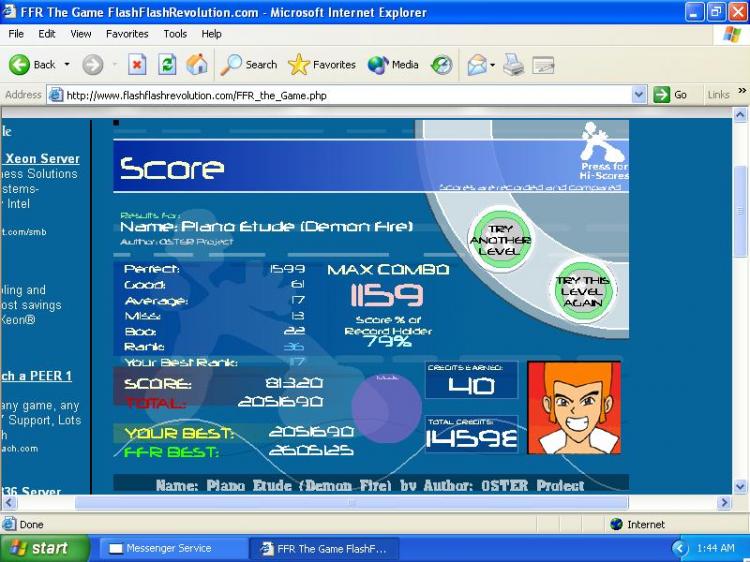Open the Mail button dropdown arrow

tap(493, 65)
